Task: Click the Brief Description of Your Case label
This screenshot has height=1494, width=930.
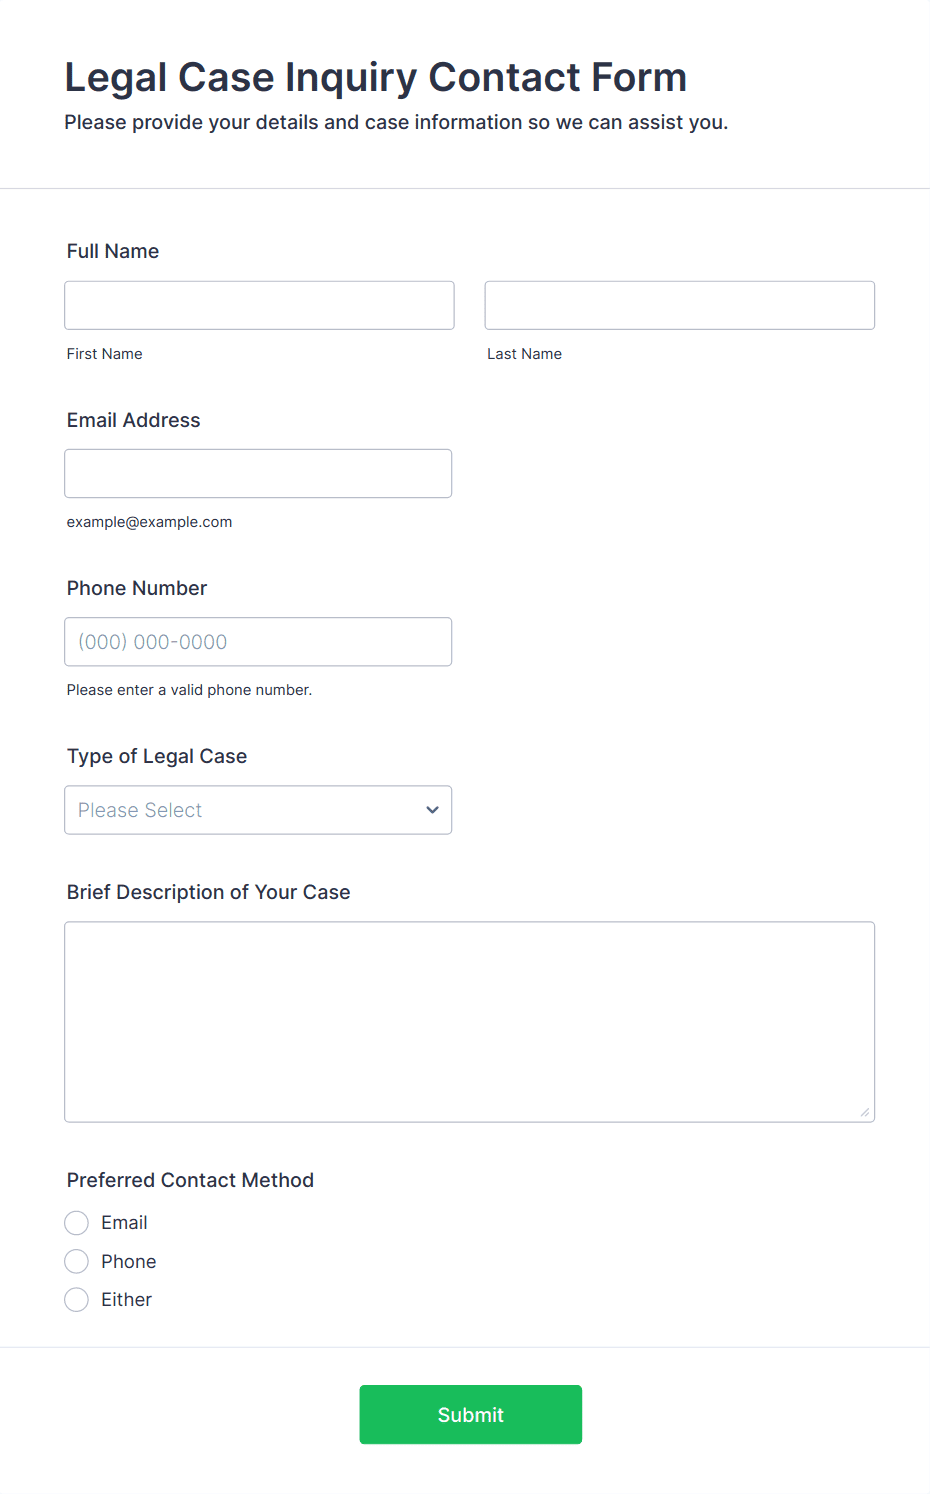Action: click(x=209, y=892)
